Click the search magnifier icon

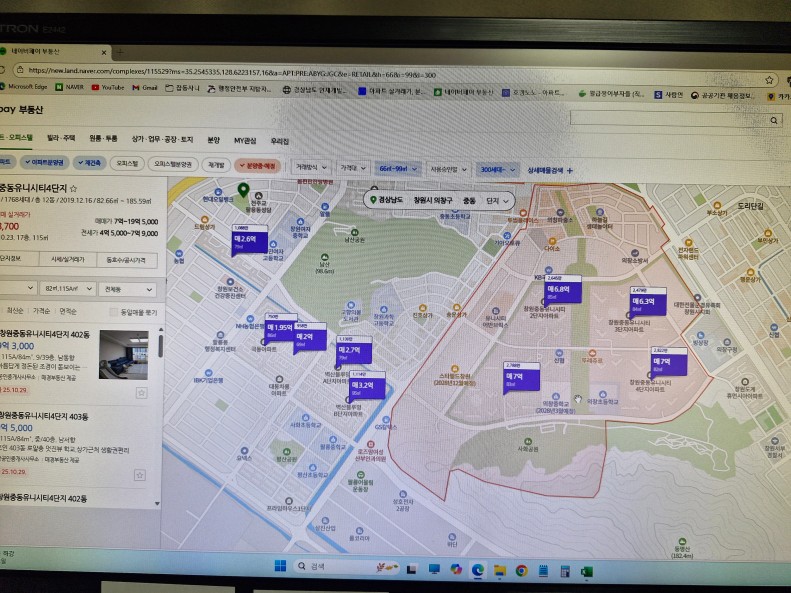click(773, 120)
